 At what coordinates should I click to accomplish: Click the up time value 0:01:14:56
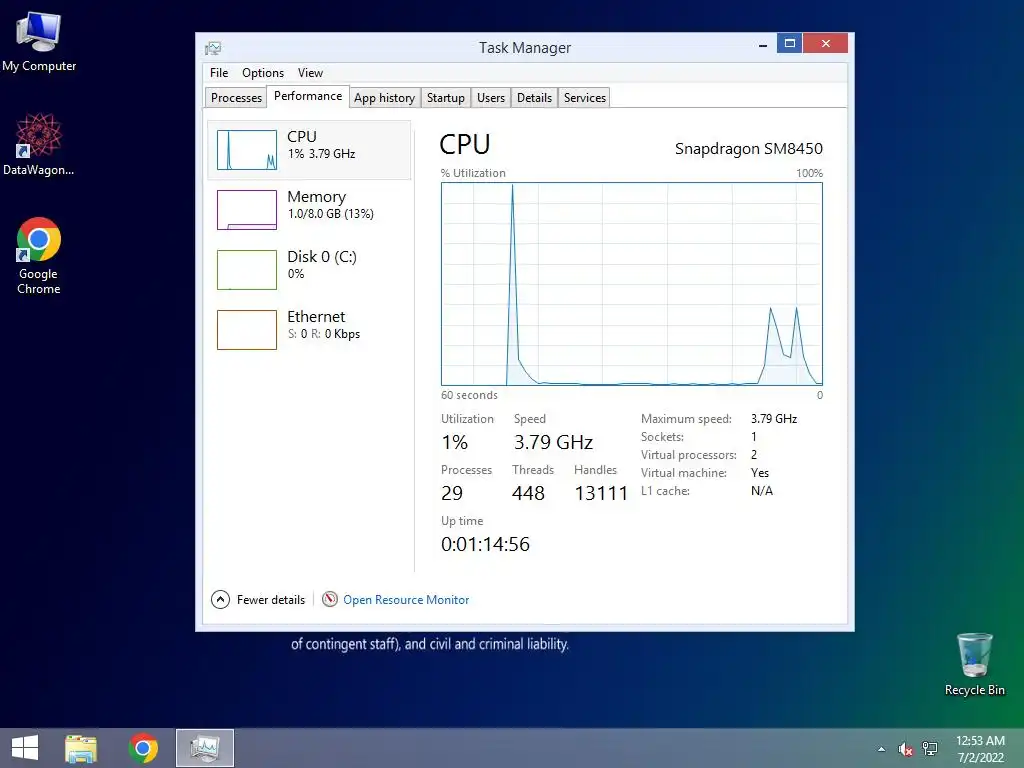[x=485, y=544]
